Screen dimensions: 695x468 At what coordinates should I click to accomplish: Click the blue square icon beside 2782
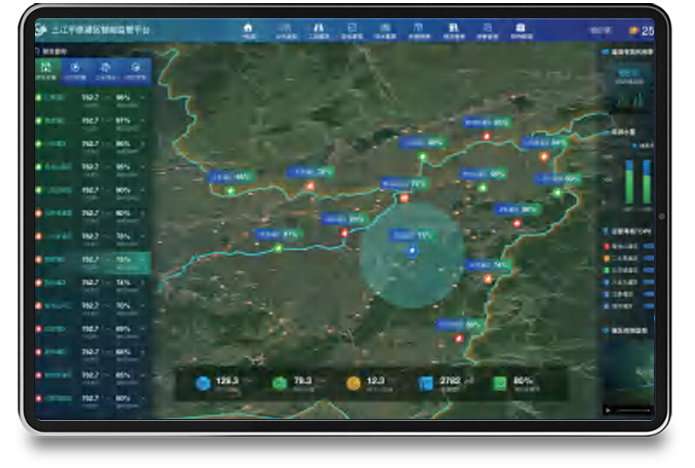pos(426,383)
